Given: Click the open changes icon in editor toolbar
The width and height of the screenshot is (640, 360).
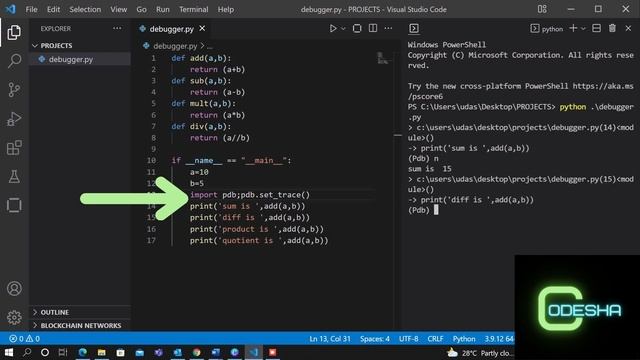Looking at the screenshot, I should [357, 28].
